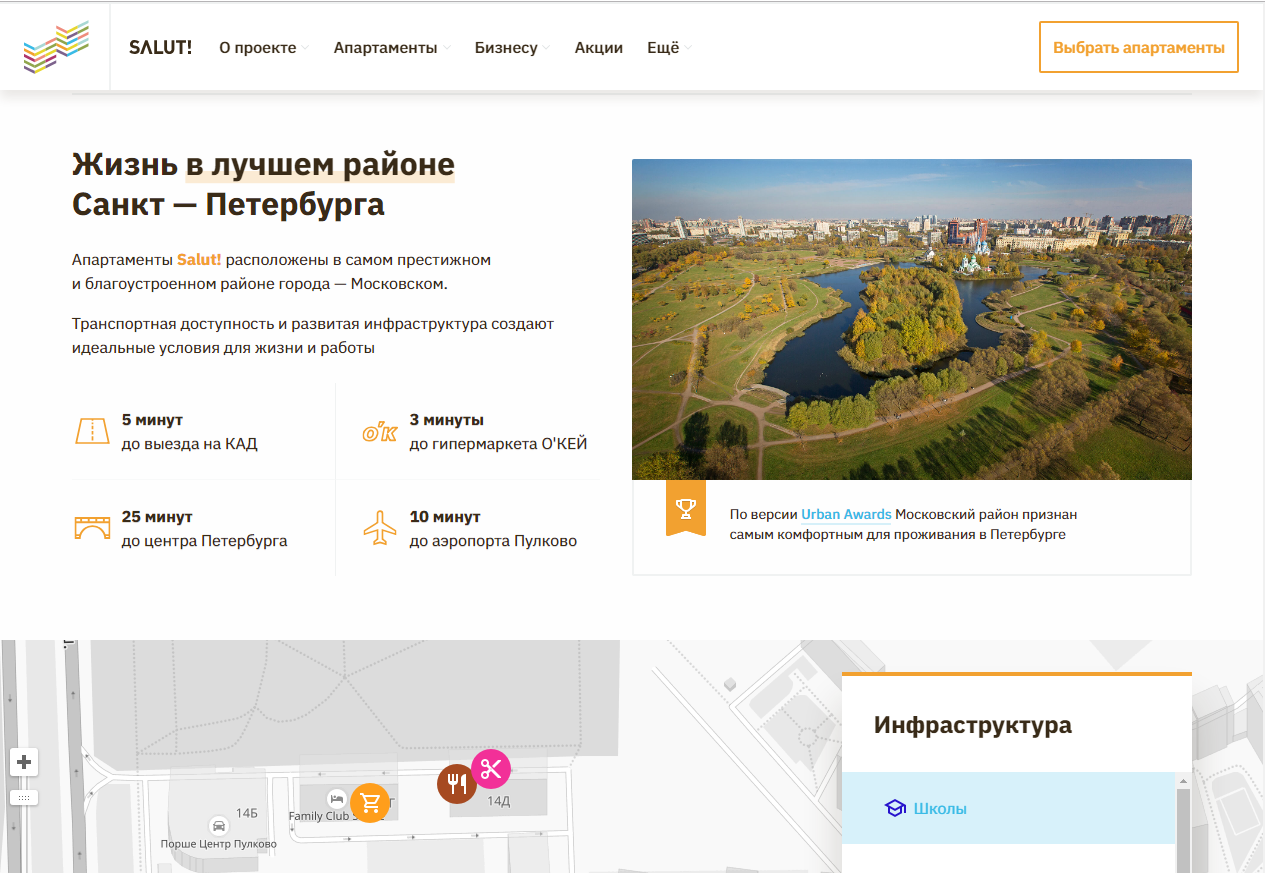The height and width of the screenshot is (873, 1265).
Task: Expand the chevron next to "Ещё"
Action: click(x=688, y=48)
